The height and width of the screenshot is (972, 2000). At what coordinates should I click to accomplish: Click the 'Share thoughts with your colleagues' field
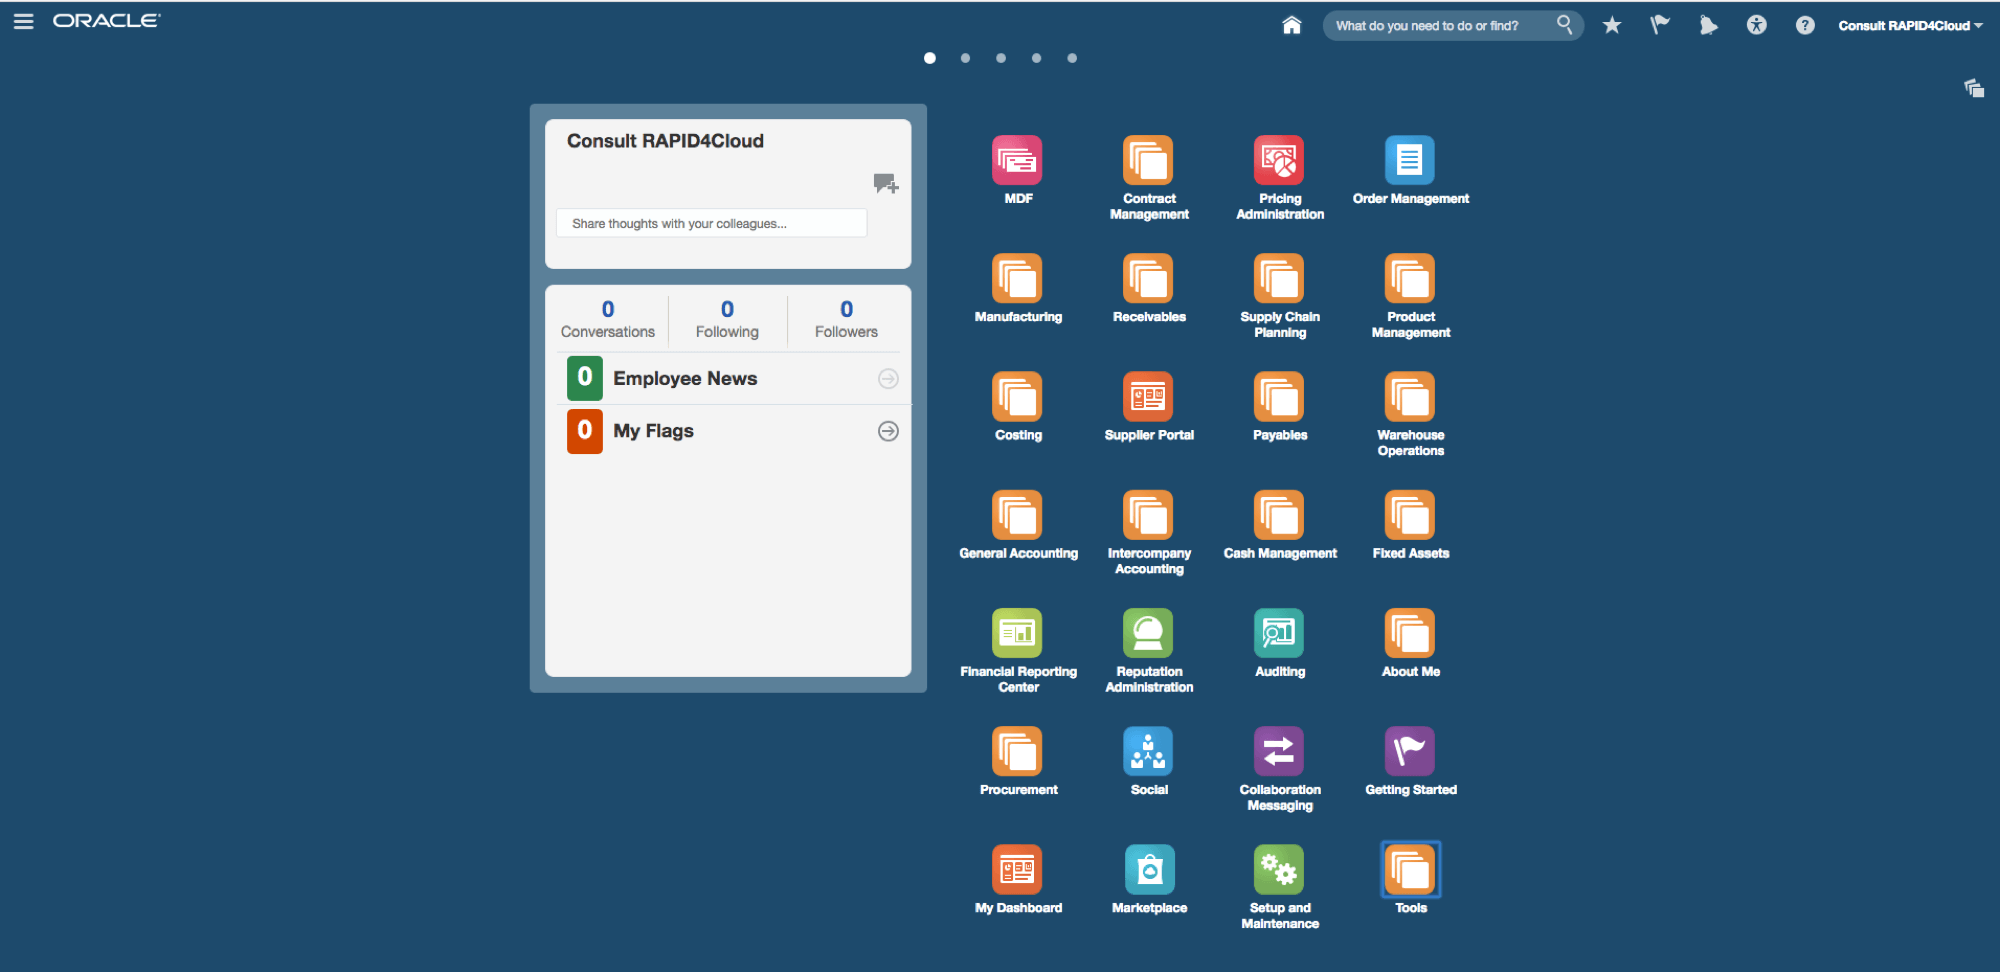coord(711,223)
